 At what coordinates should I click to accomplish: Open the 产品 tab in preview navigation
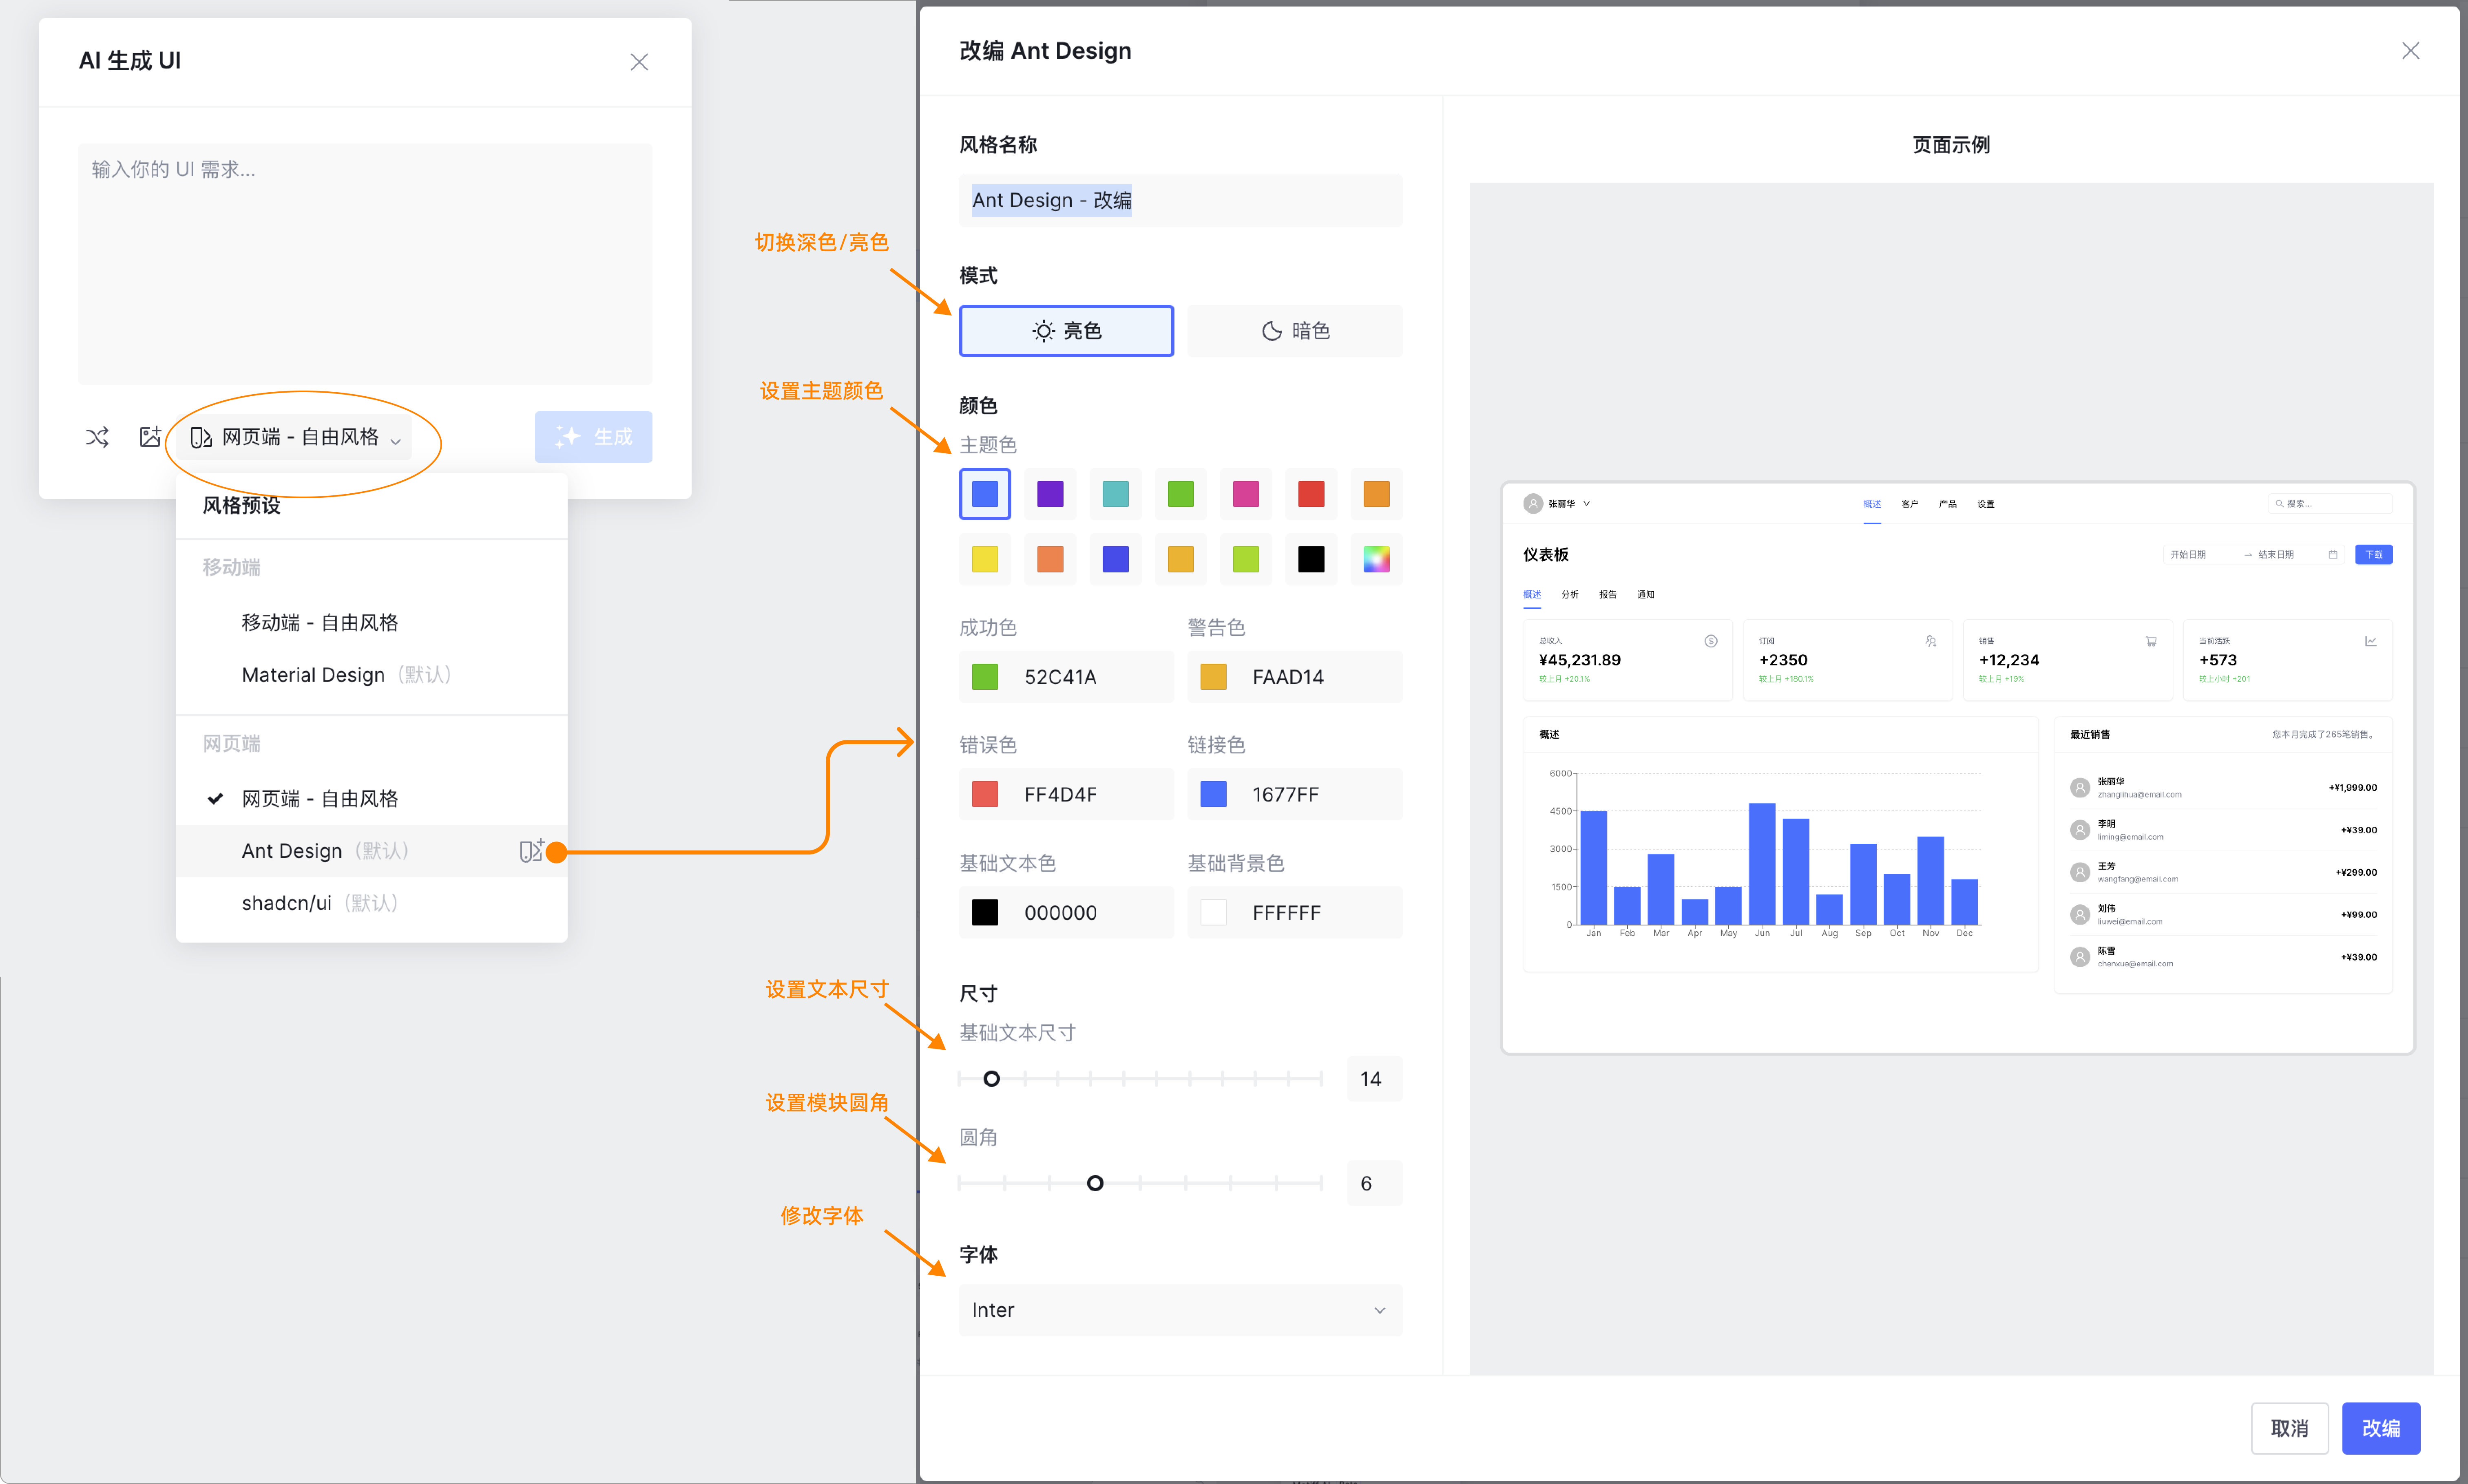1948,504
